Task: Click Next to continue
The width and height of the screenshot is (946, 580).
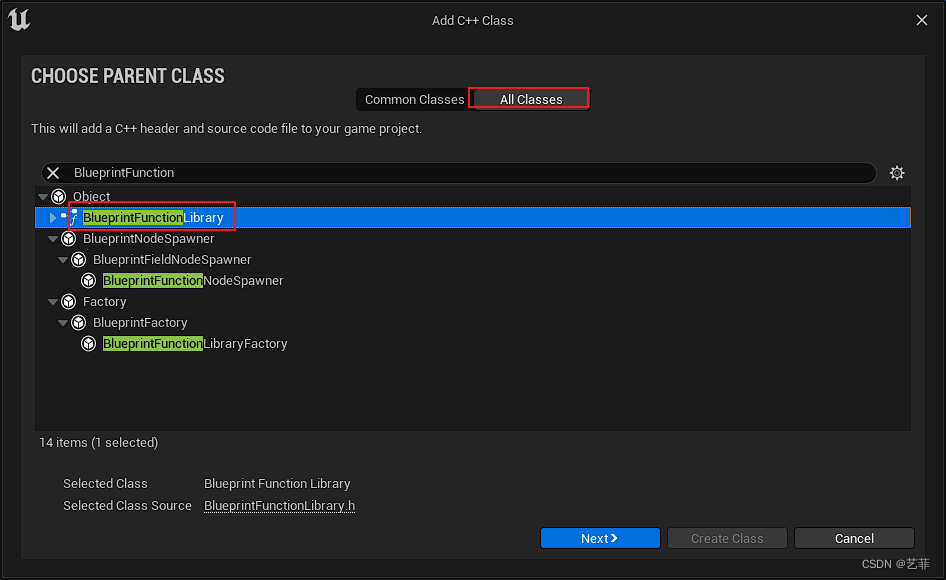Action: pos(600,538)
